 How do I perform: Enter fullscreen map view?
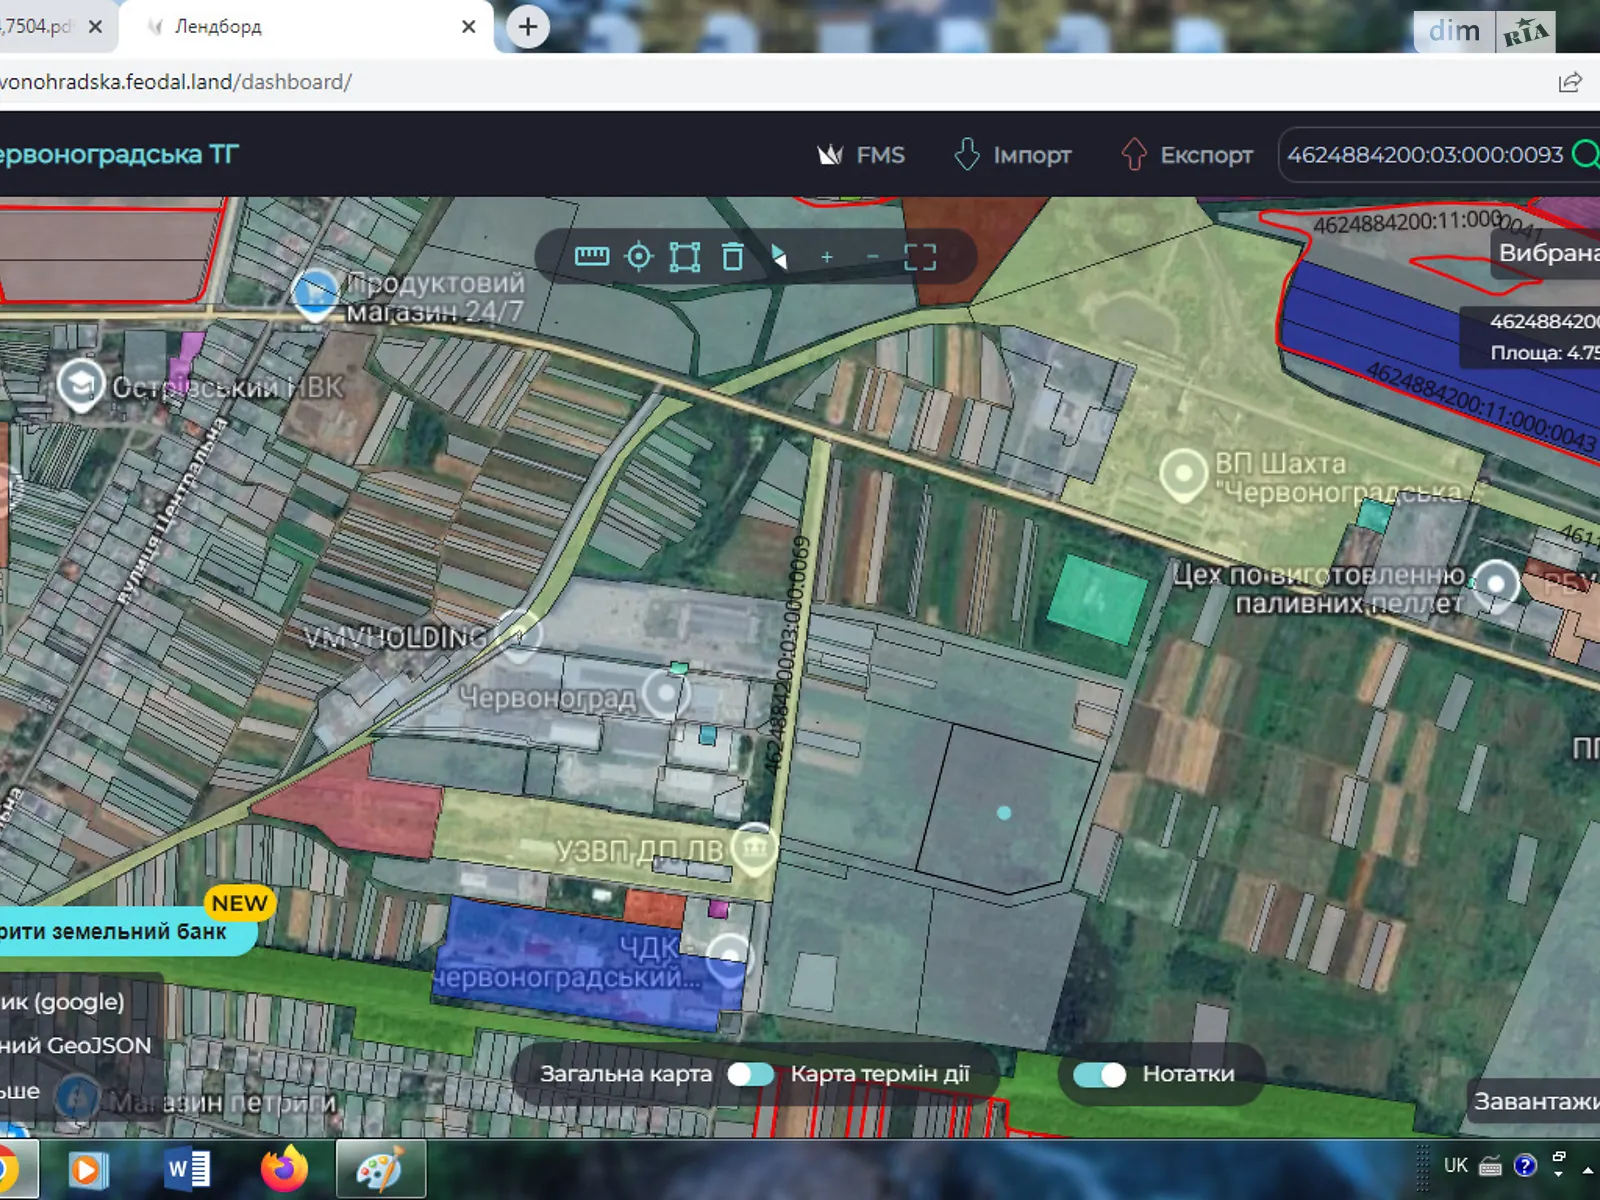pyautogui.click(x=920, y=257)
